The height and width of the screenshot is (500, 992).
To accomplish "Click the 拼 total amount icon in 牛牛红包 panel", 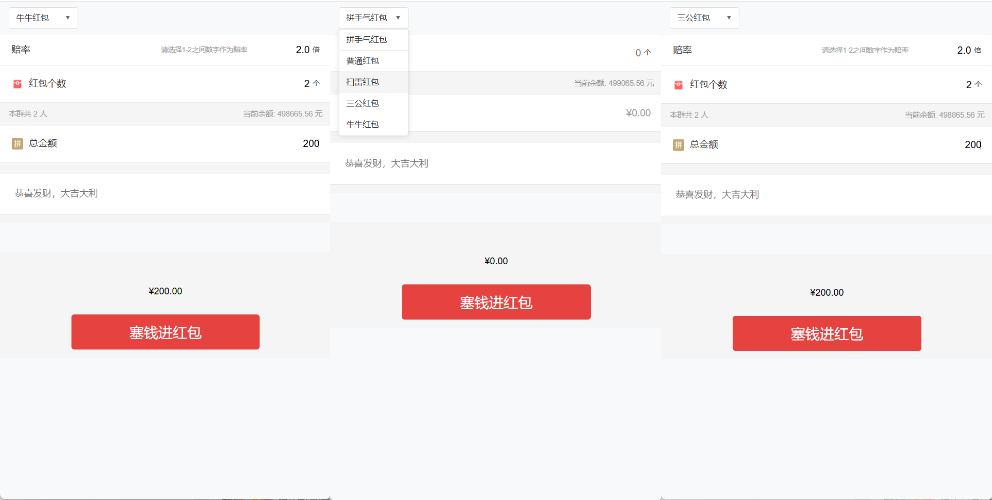I will pos(17,143).
